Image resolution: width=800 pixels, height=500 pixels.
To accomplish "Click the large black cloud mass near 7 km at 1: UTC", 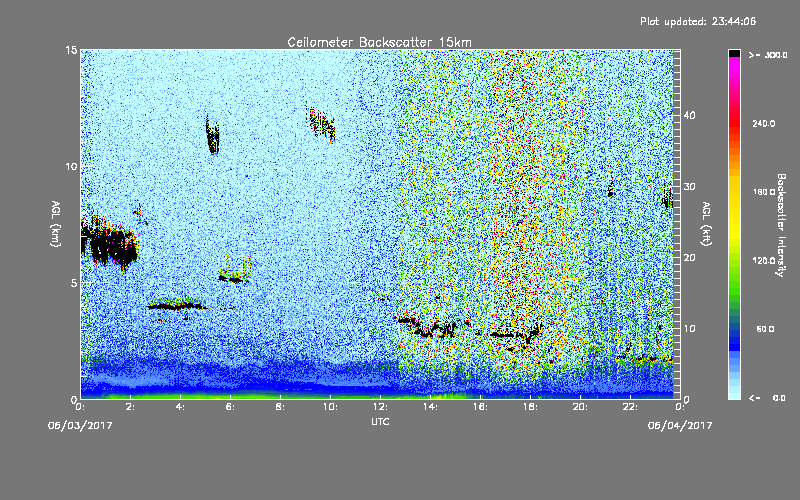I will click(110, 244).
